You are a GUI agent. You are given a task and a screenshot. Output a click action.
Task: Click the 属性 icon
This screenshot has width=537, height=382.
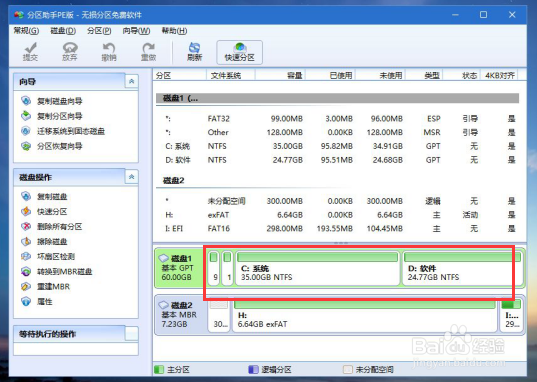[26, 301]
